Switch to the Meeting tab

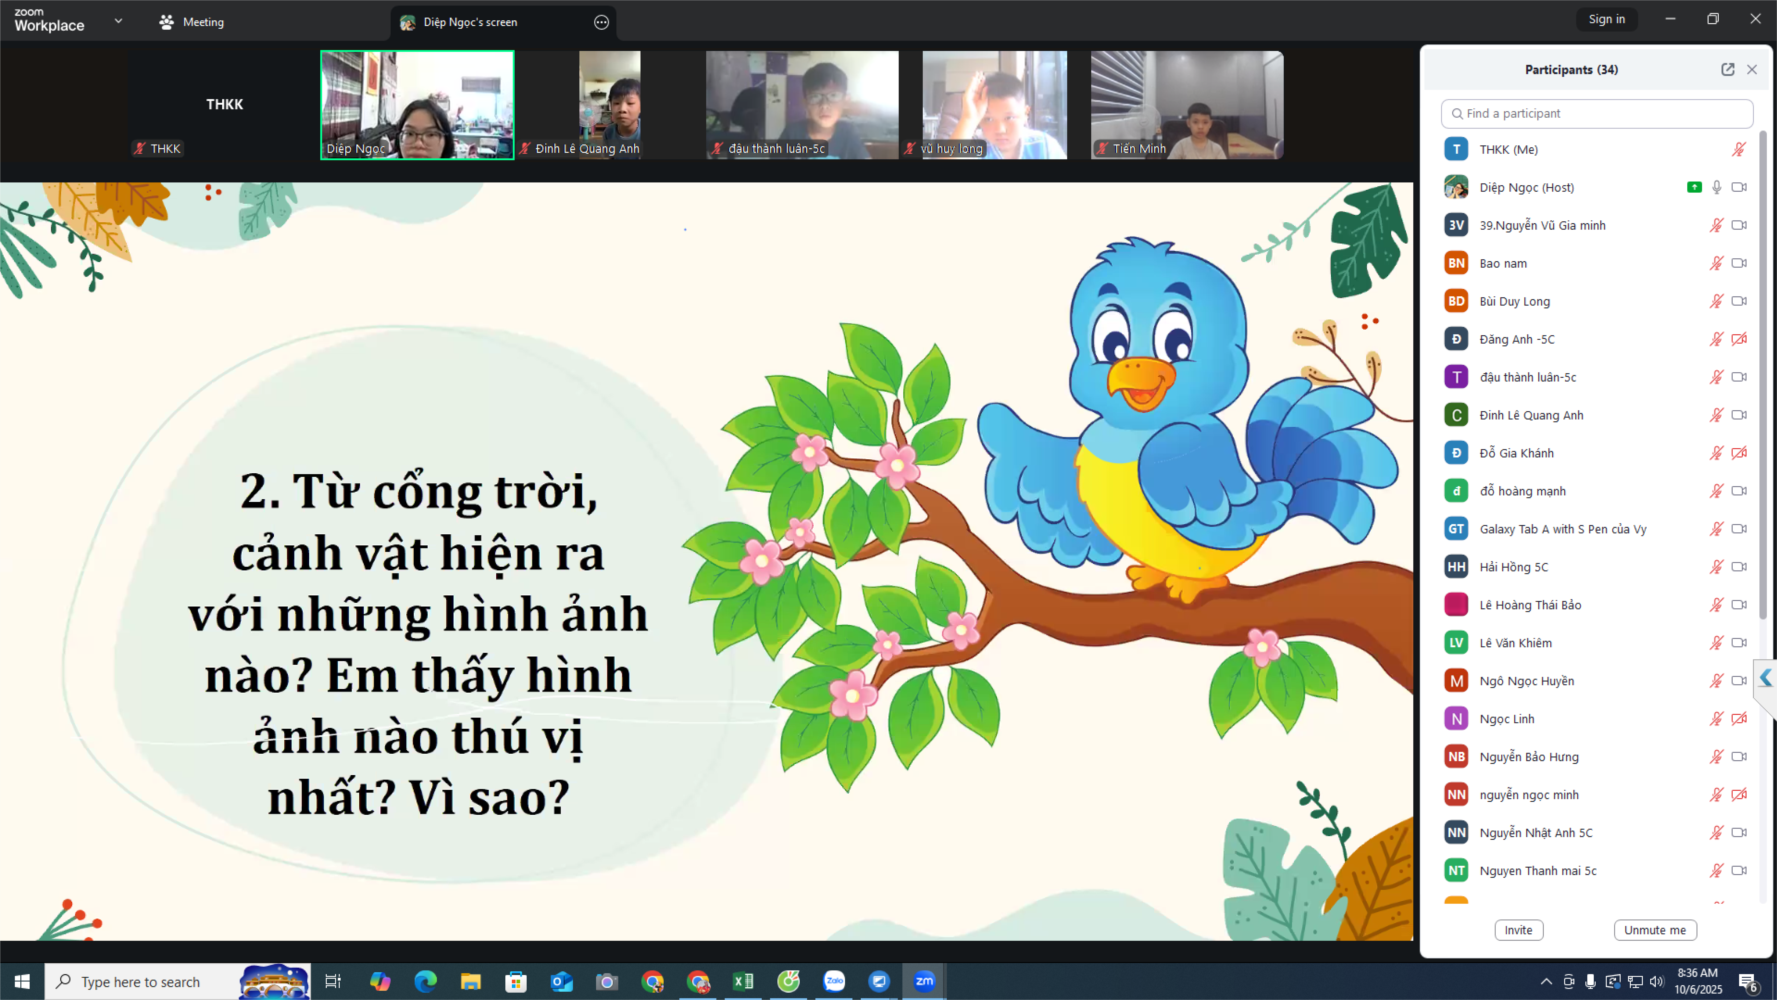pos(192,22)
